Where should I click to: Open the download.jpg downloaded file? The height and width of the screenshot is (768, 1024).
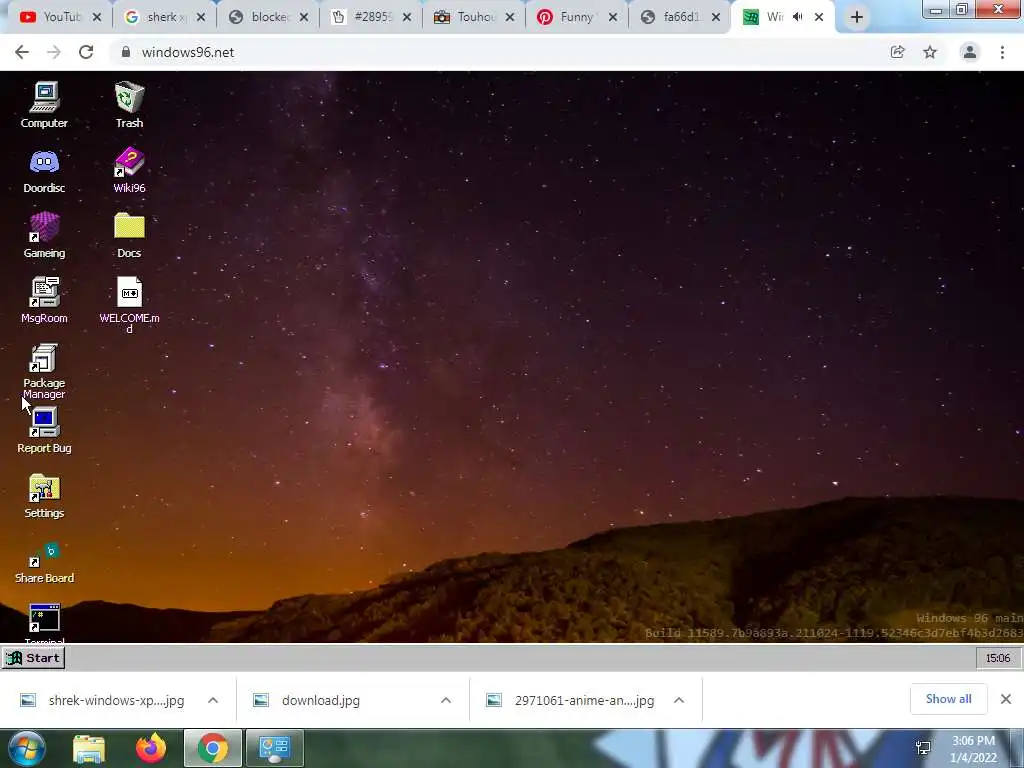(307, 700)
